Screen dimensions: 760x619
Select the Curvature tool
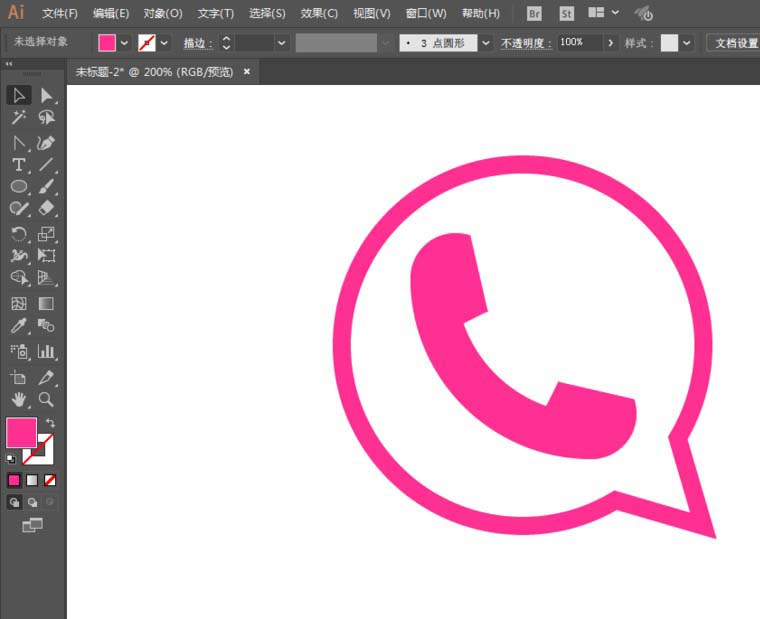(x=46, y=143)
